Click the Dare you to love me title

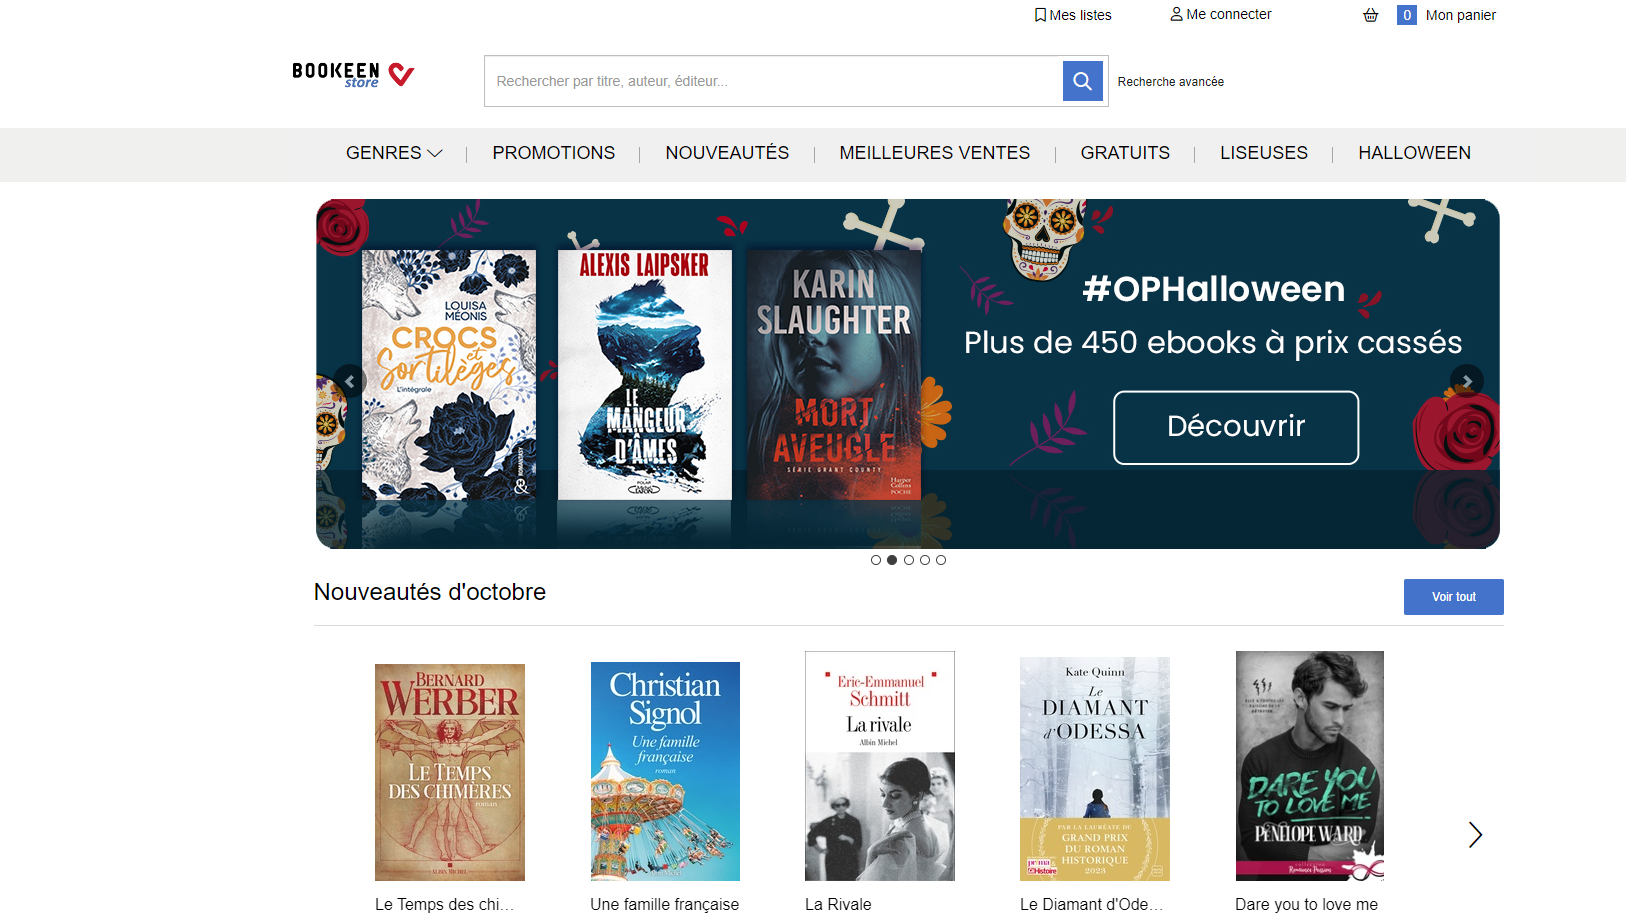1306,904
